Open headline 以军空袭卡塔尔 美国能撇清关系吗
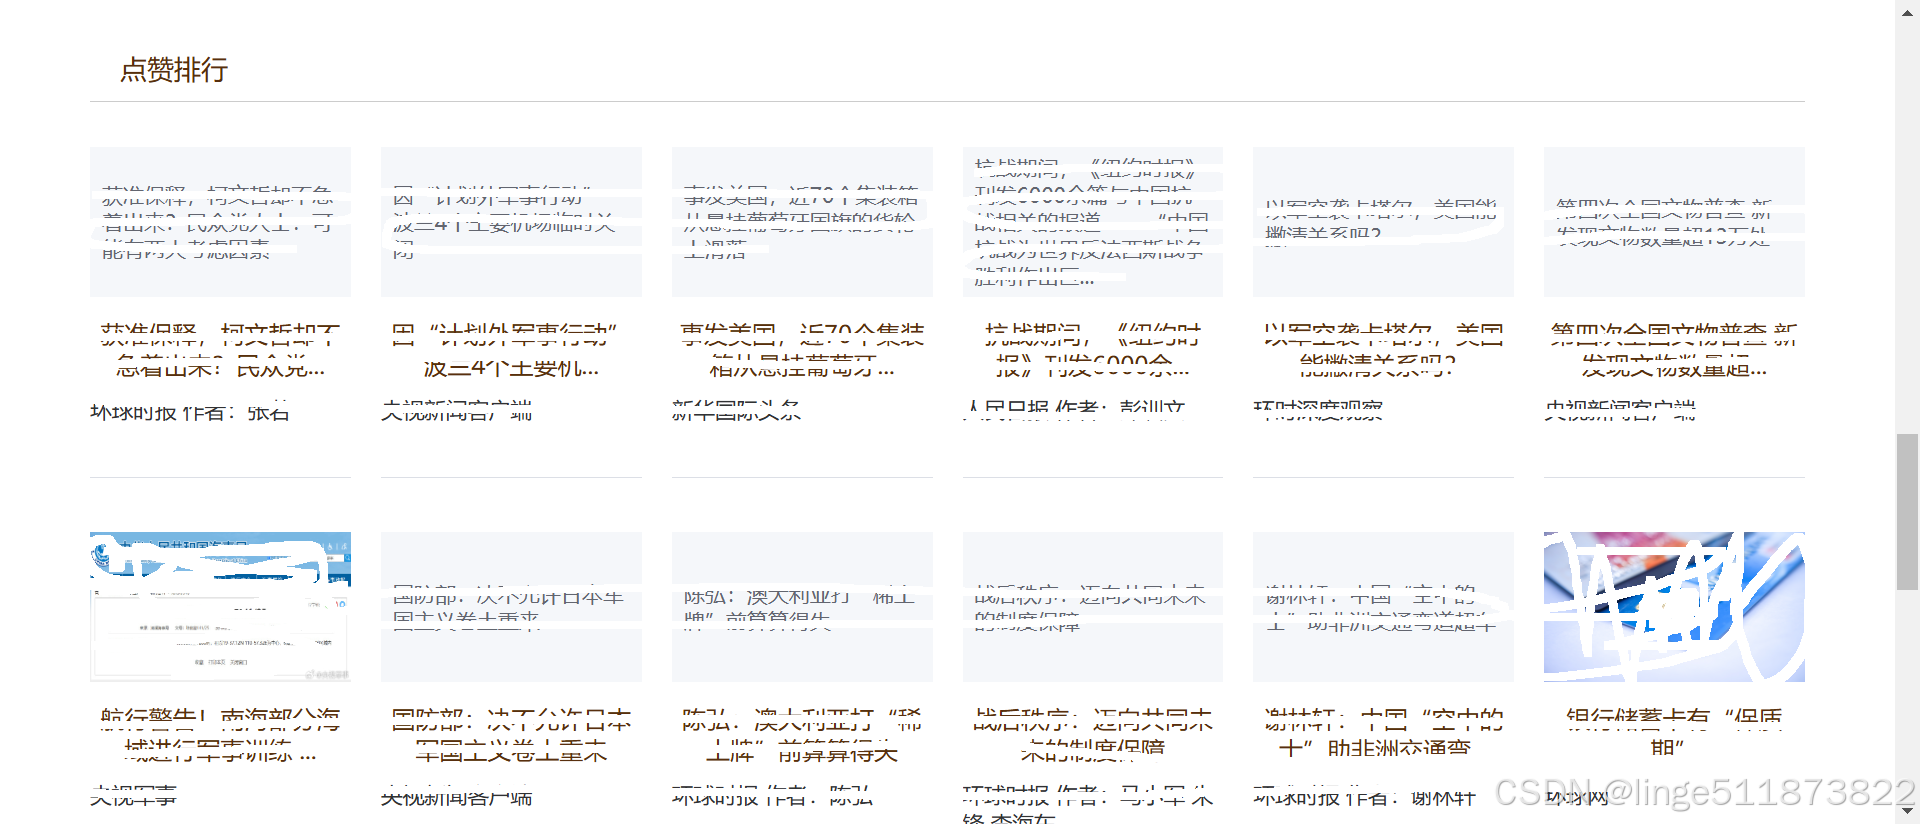 (x=1383, y=350)
